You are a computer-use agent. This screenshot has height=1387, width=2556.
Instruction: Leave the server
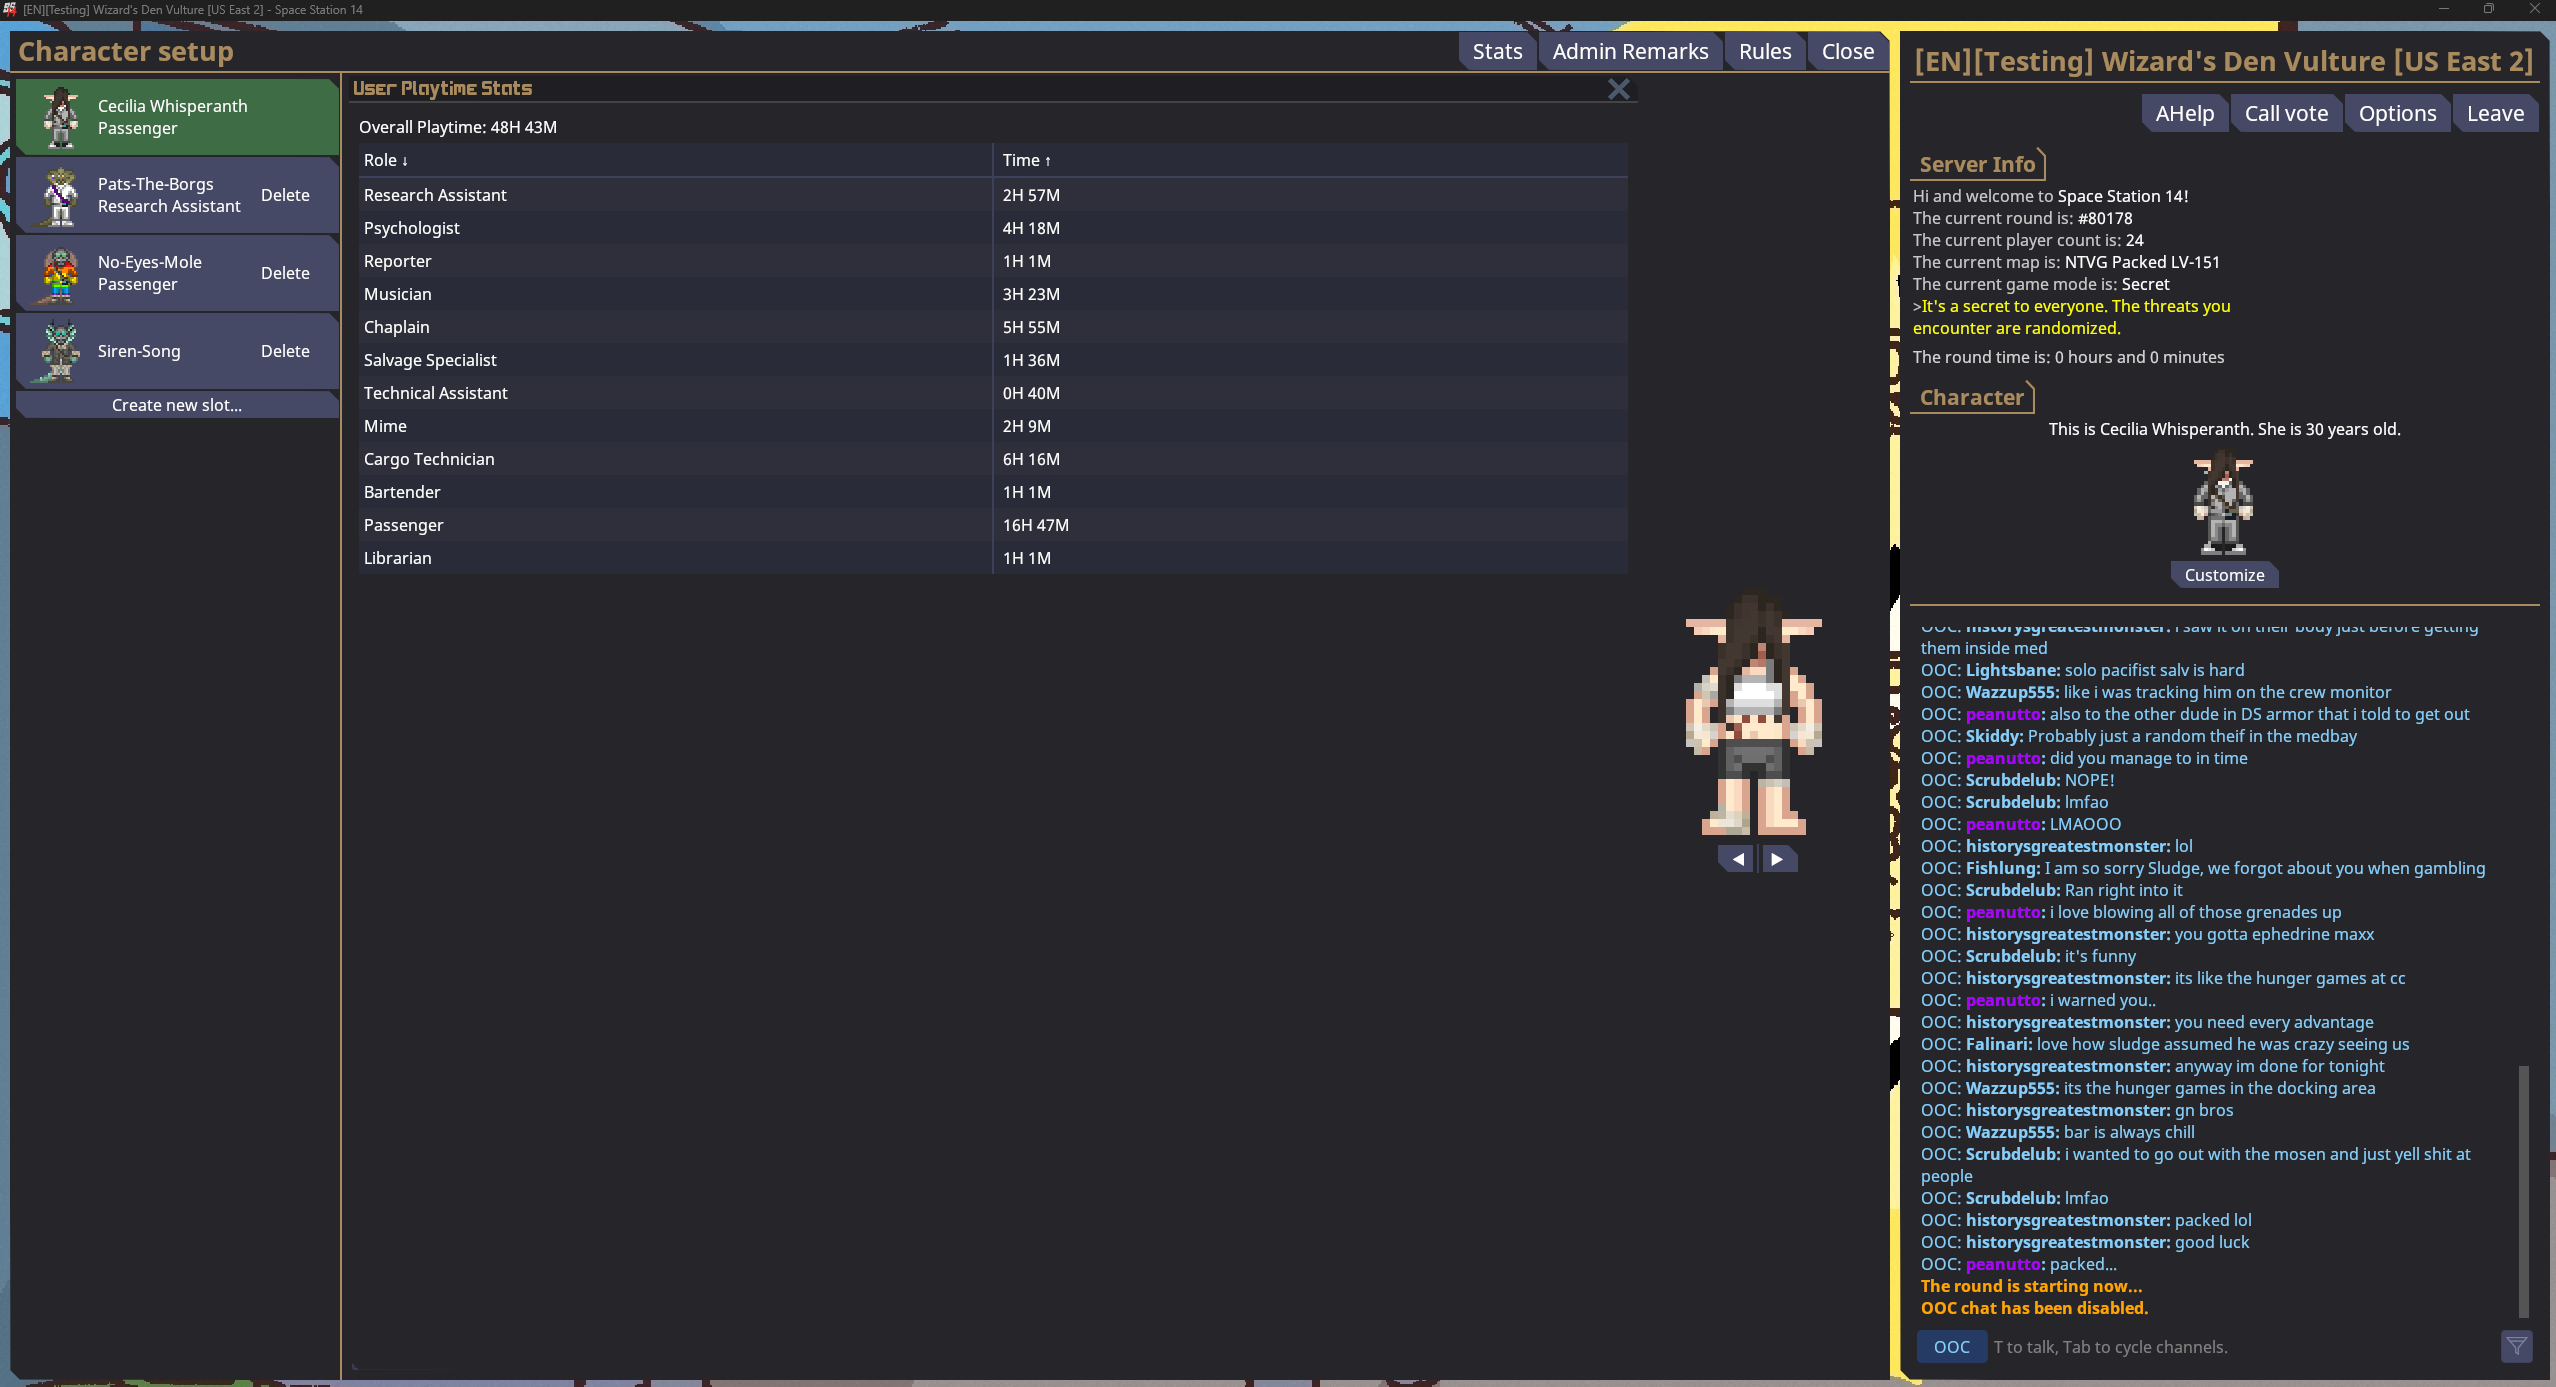pyautogui.click(x=2495, y=113)
